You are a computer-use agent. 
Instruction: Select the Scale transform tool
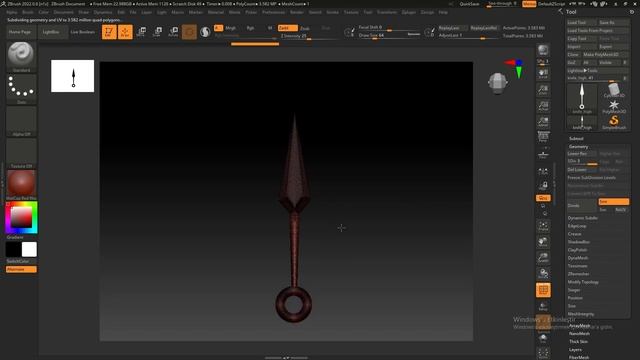[x=157, y=32]
